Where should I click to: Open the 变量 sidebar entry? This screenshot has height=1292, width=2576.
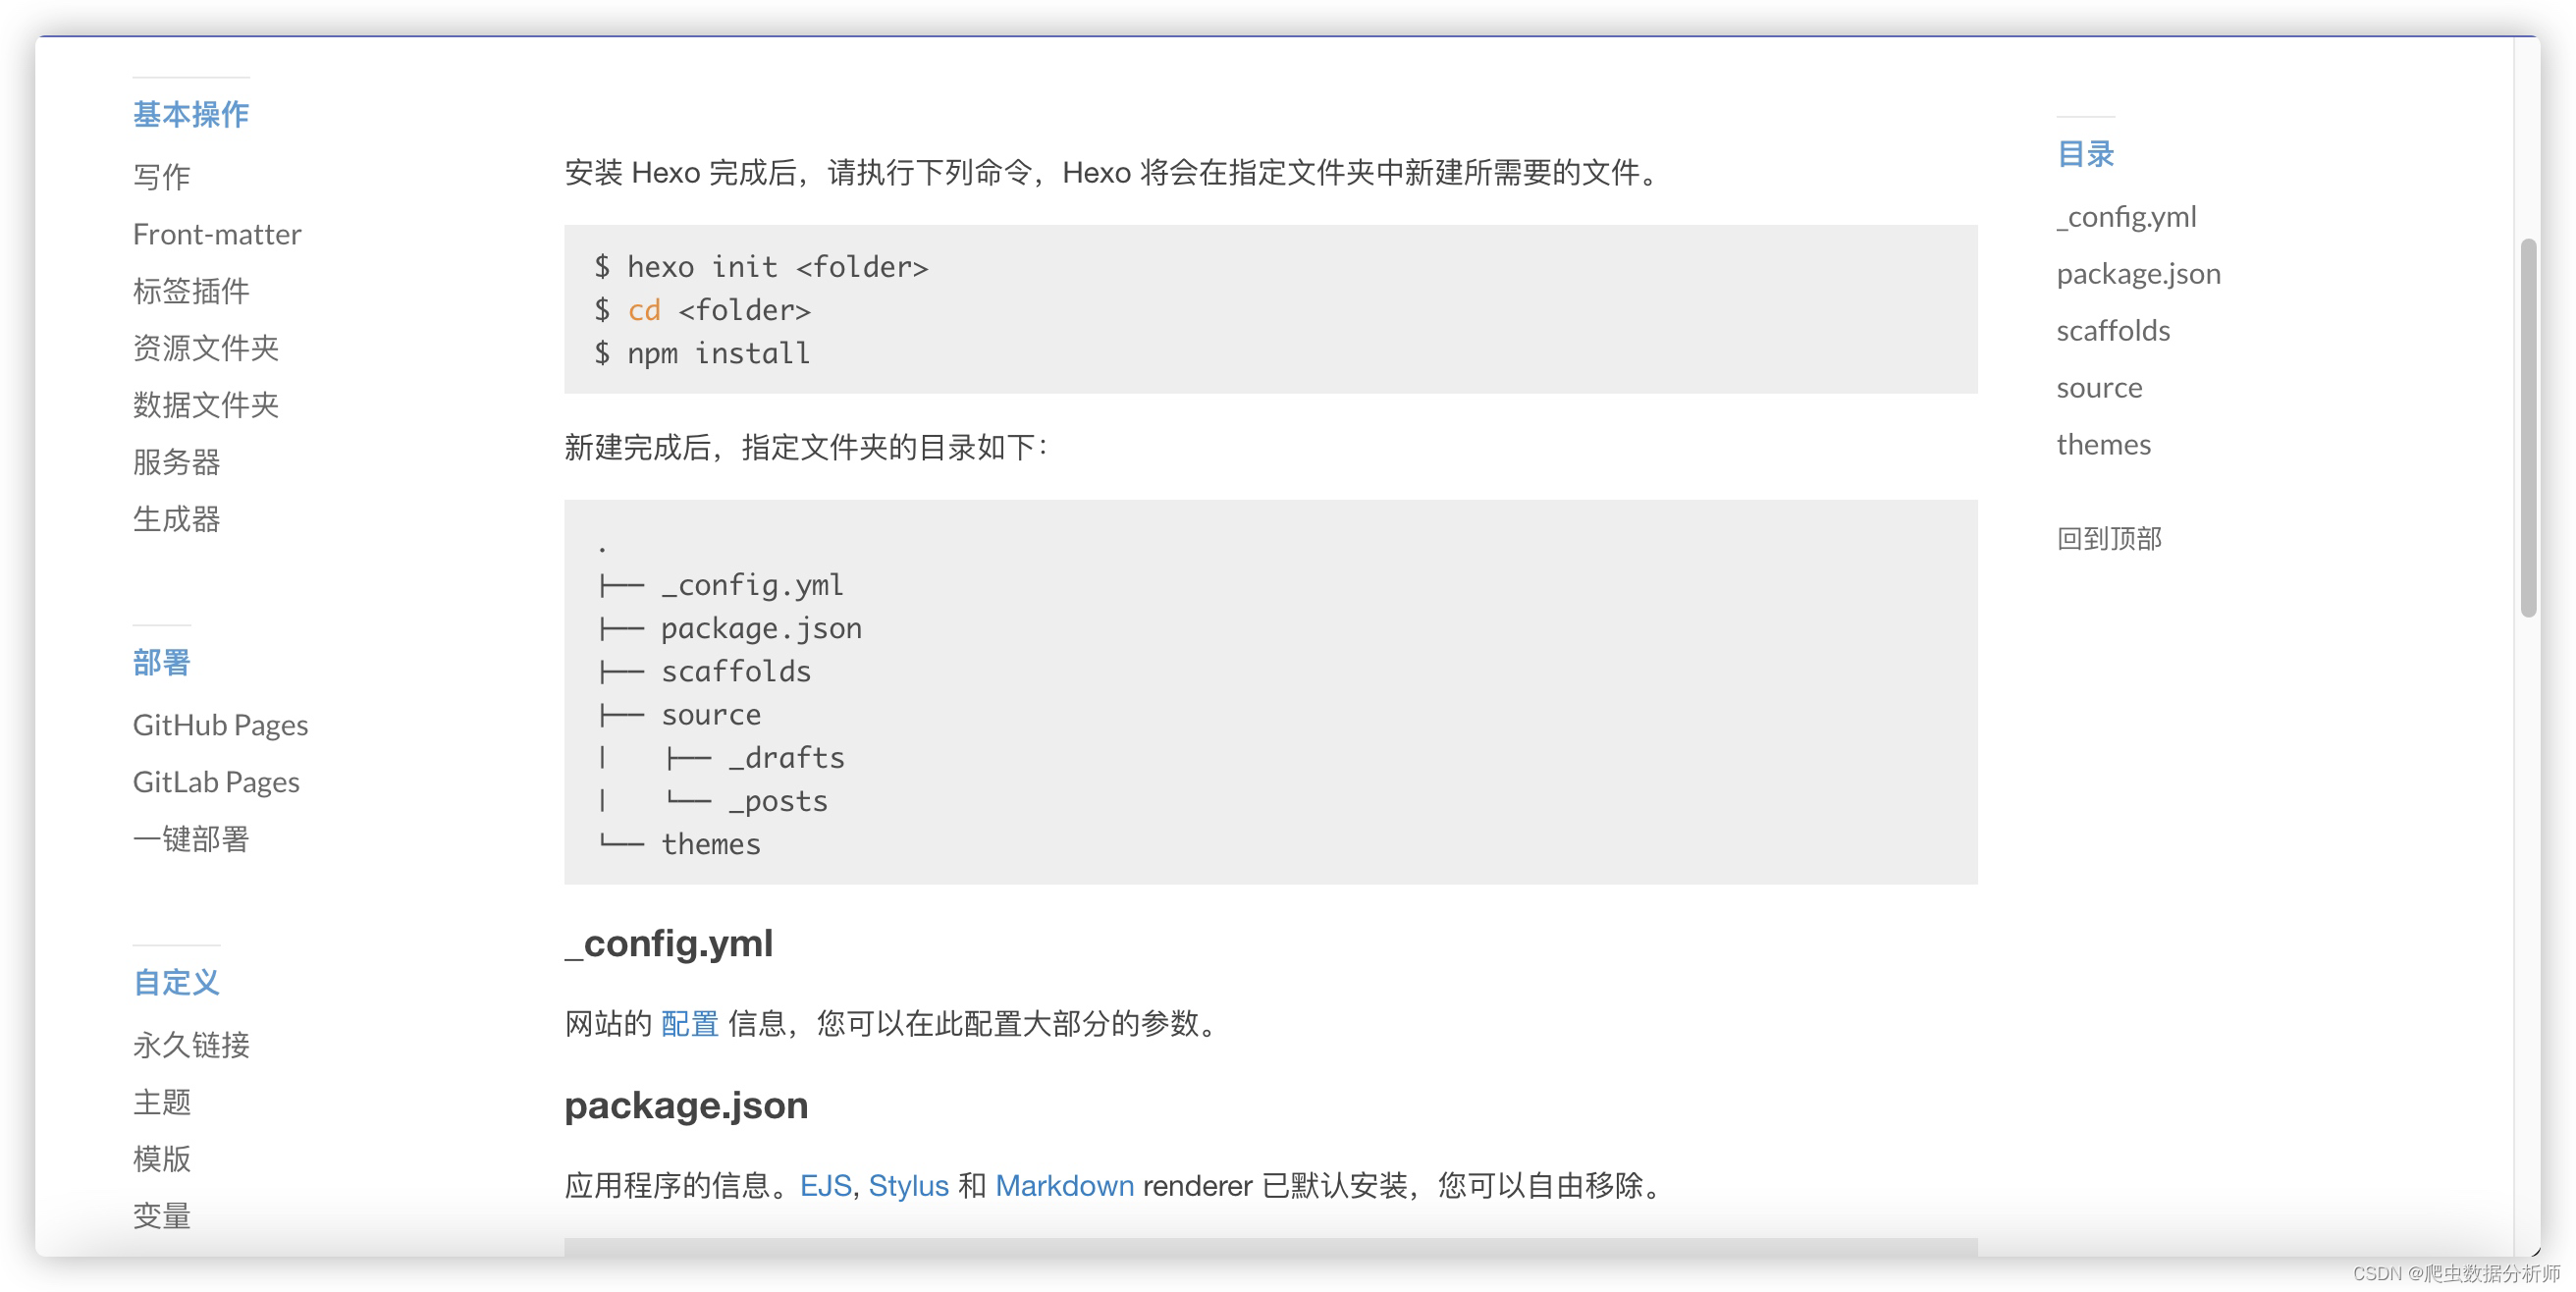pos(161,1216)
